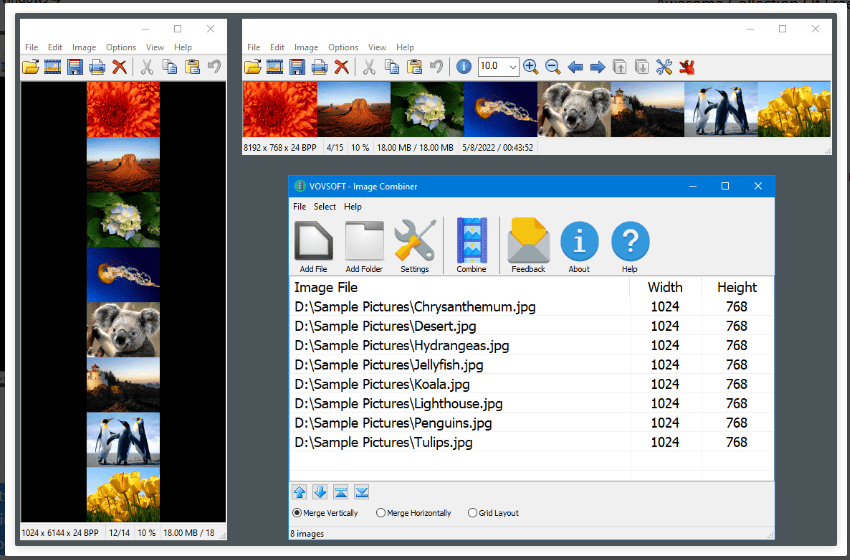Select Merge Vertically radio button
850x560 pixels.
click(325, 513)
